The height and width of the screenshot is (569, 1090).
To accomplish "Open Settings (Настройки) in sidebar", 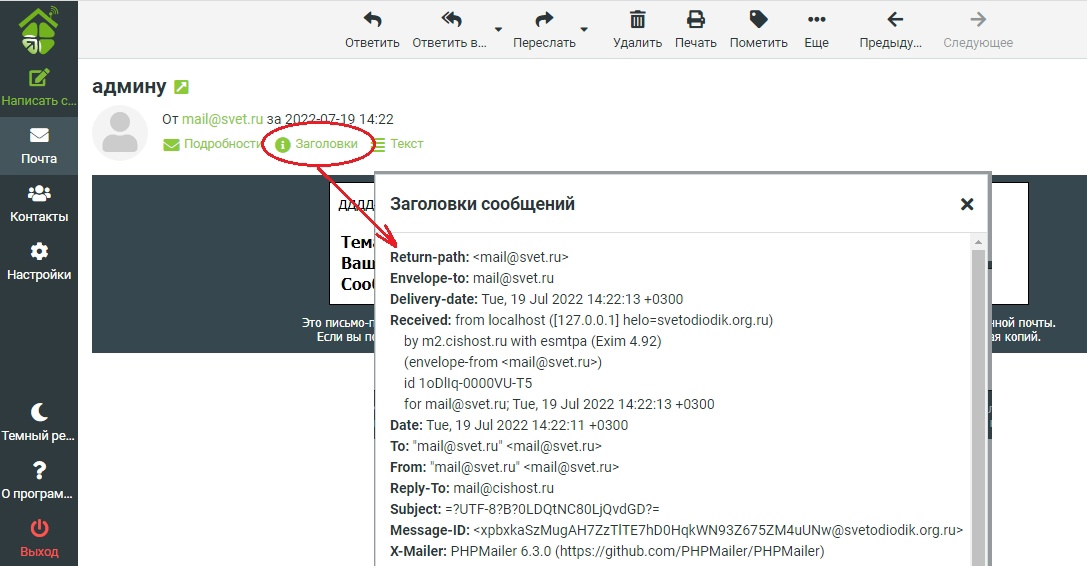I will pos(38,261).
